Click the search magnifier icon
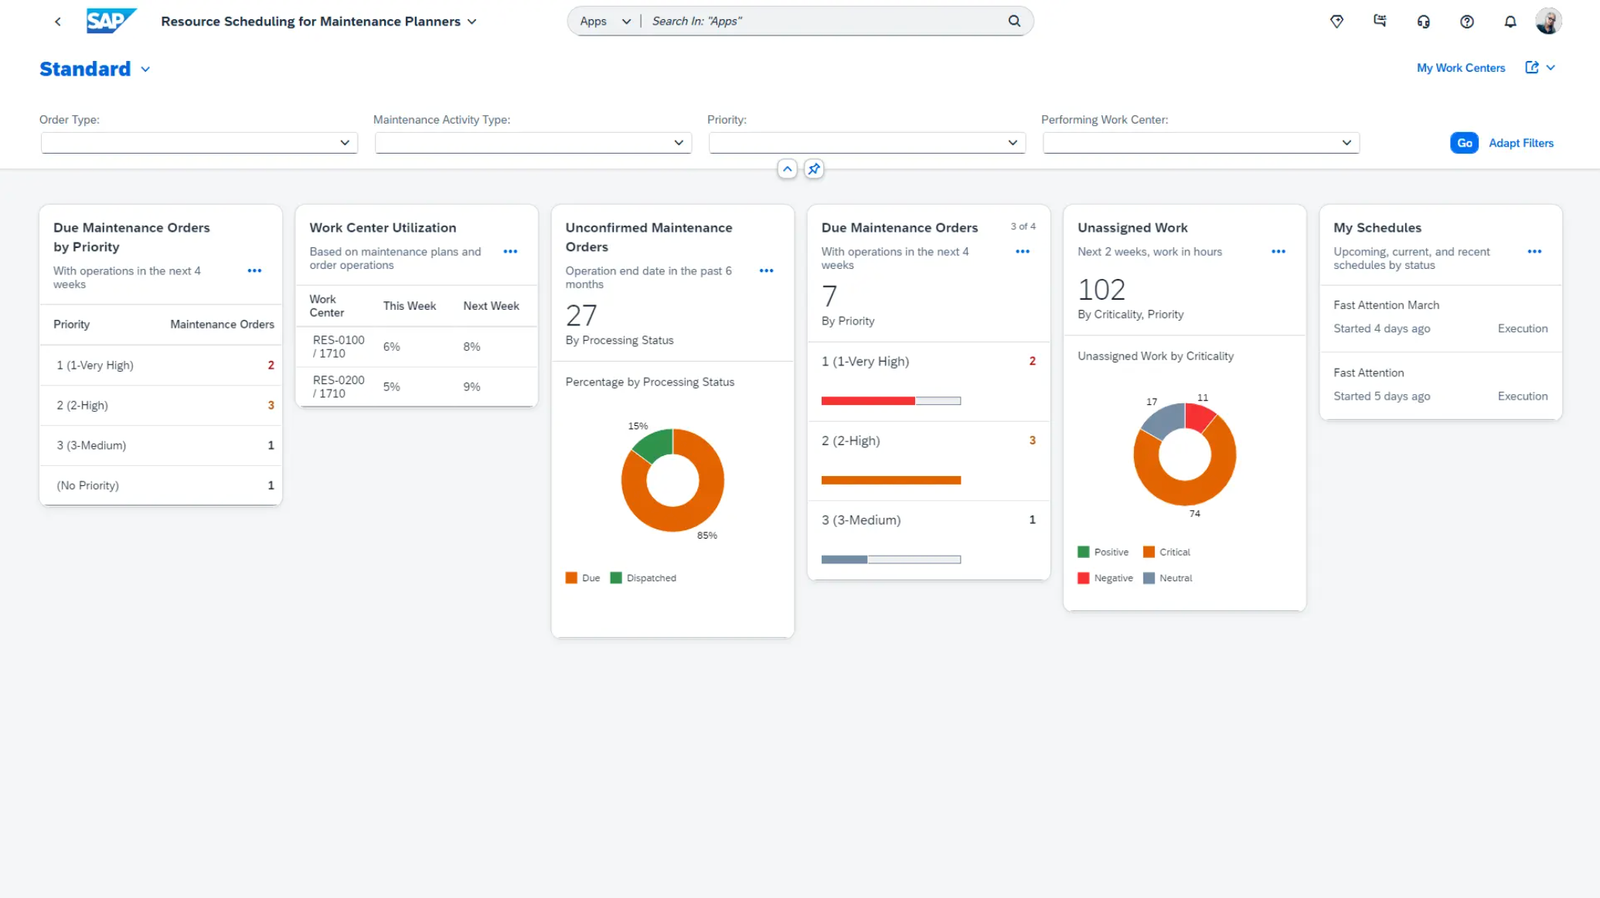Screen dimensions: 1600x898 pyautogui.click(x=1014, y=21)
